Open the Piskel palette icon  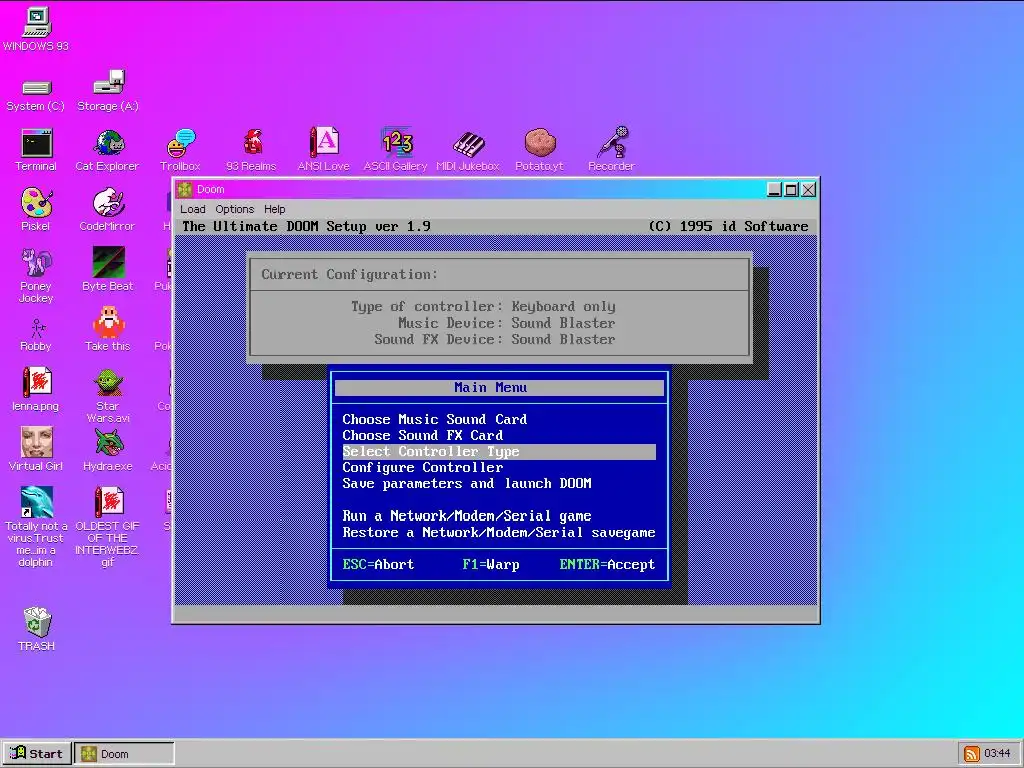pyautogui.click(x=36, y=209)
